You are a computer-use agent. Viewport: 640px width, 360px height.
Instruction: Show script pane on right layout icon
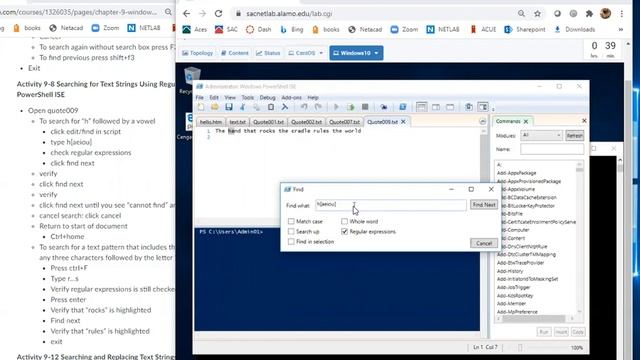pyautogui.click(x=436, y=107)
